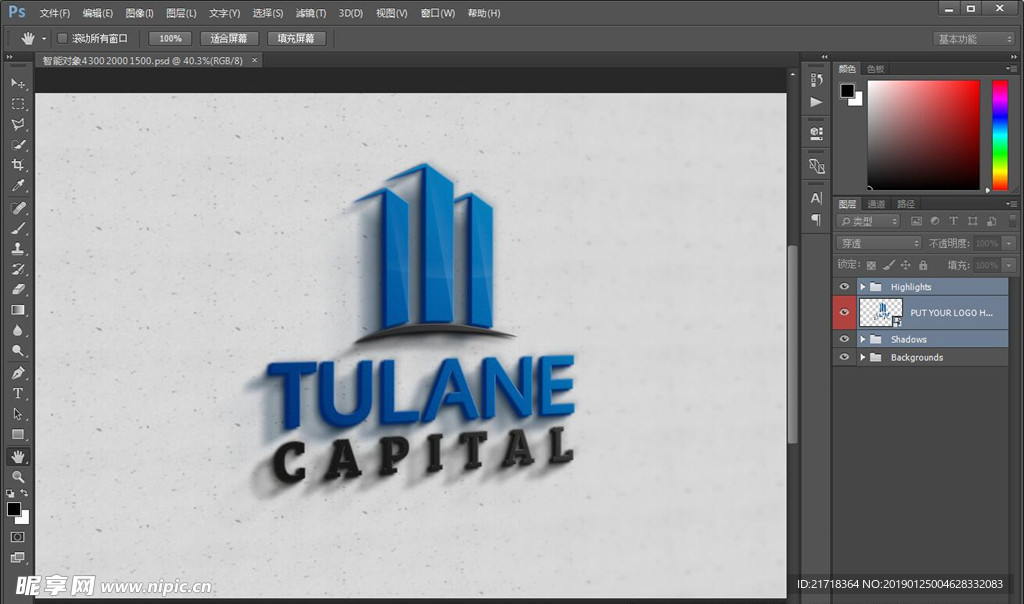Swap foreground and background colors

click(x=24, y=493)
